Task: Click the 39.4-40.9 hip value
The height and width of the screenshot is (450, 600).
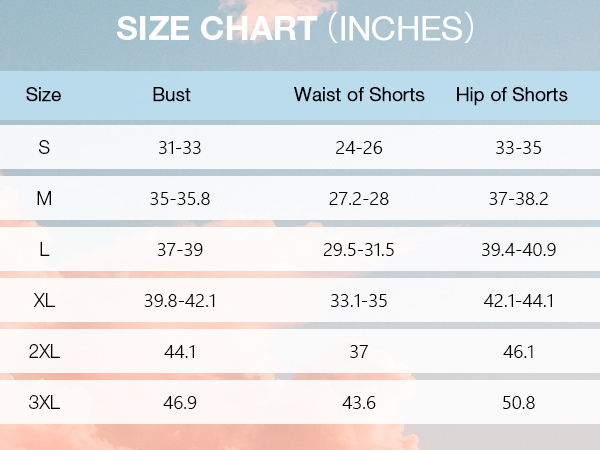Action: (518, 250)
